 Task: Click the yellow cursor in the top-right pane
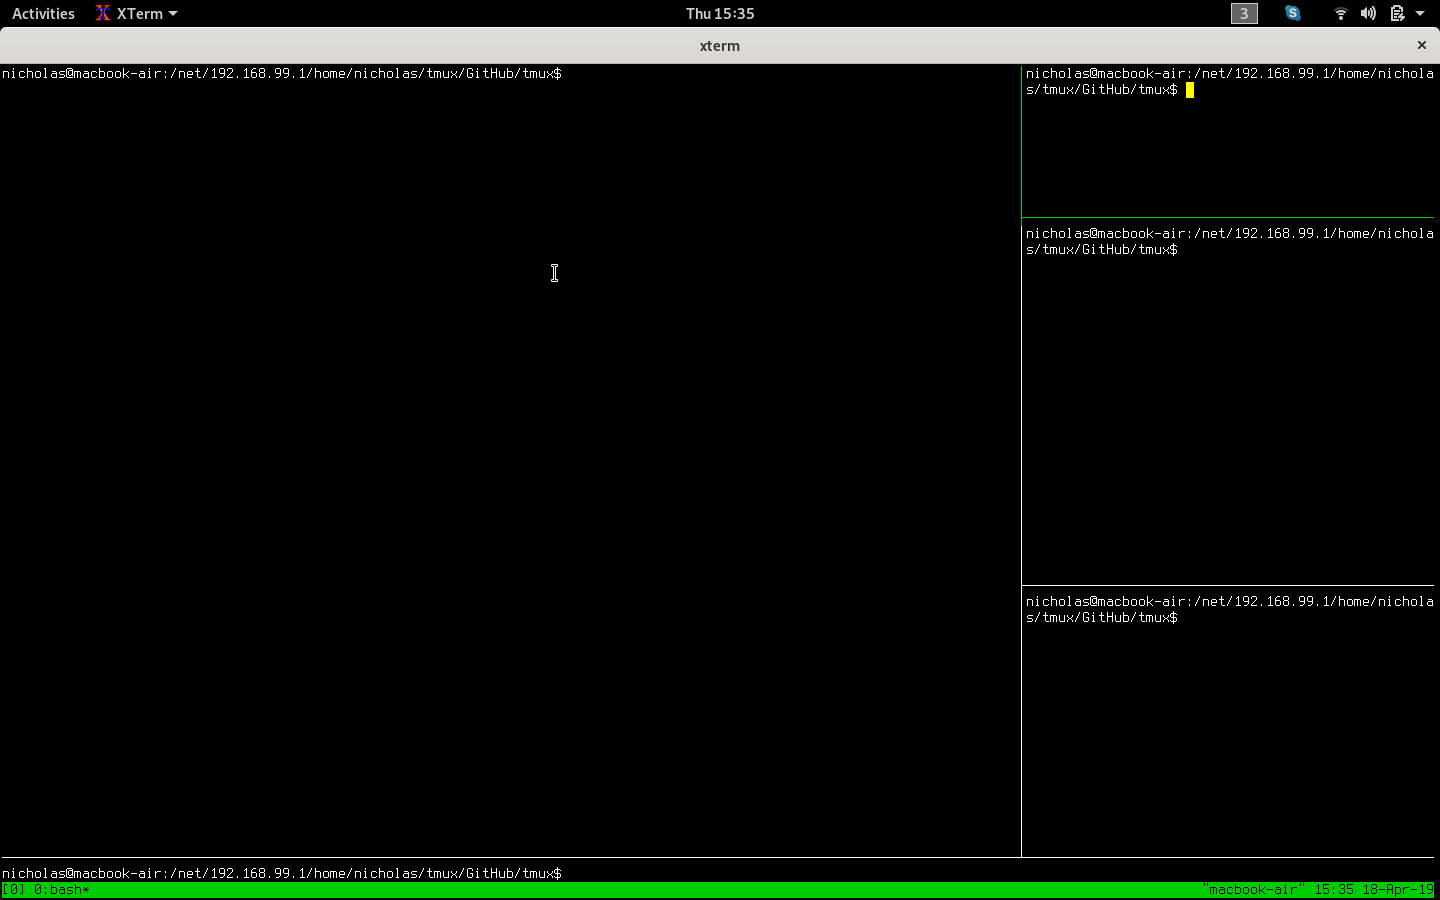coord(1190,90)
